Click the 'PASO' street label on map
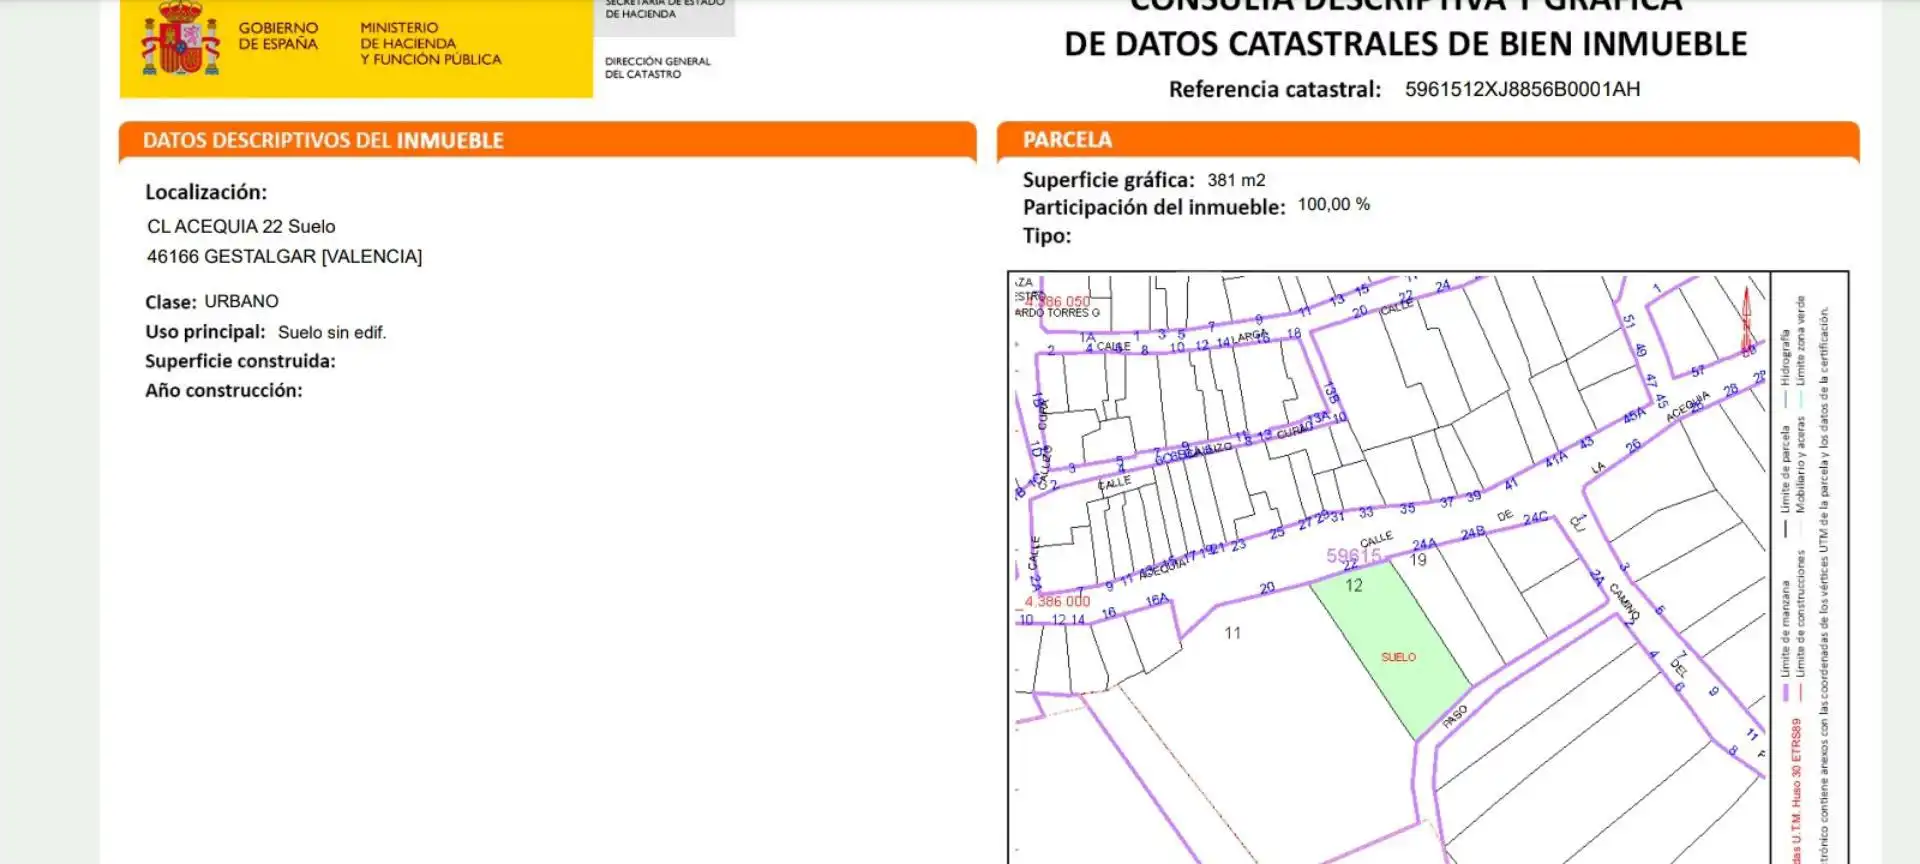Viewport: 1920px width, 864px height. click(x=1455, y=716)
